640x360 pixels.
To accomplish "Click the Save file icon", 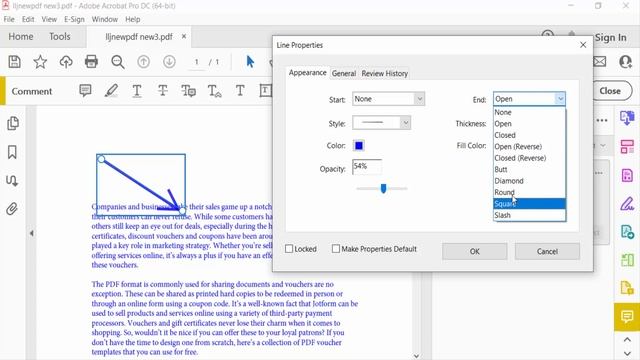I will (x=15, y=62).
